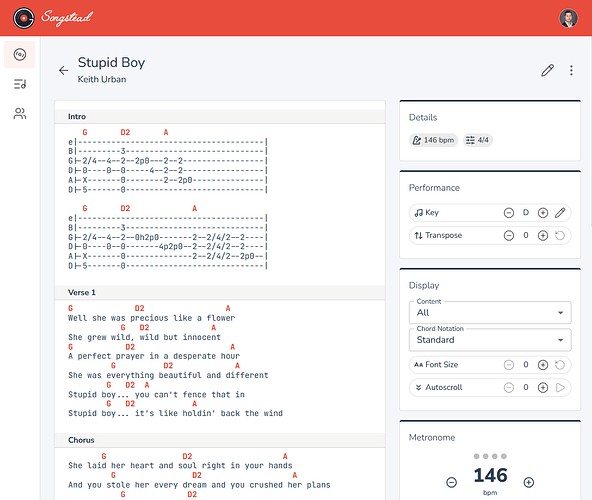This screenshot has height=500, width=592.
Task: Open the Content dropdown showing All
Action: click(x=490, y=313)
